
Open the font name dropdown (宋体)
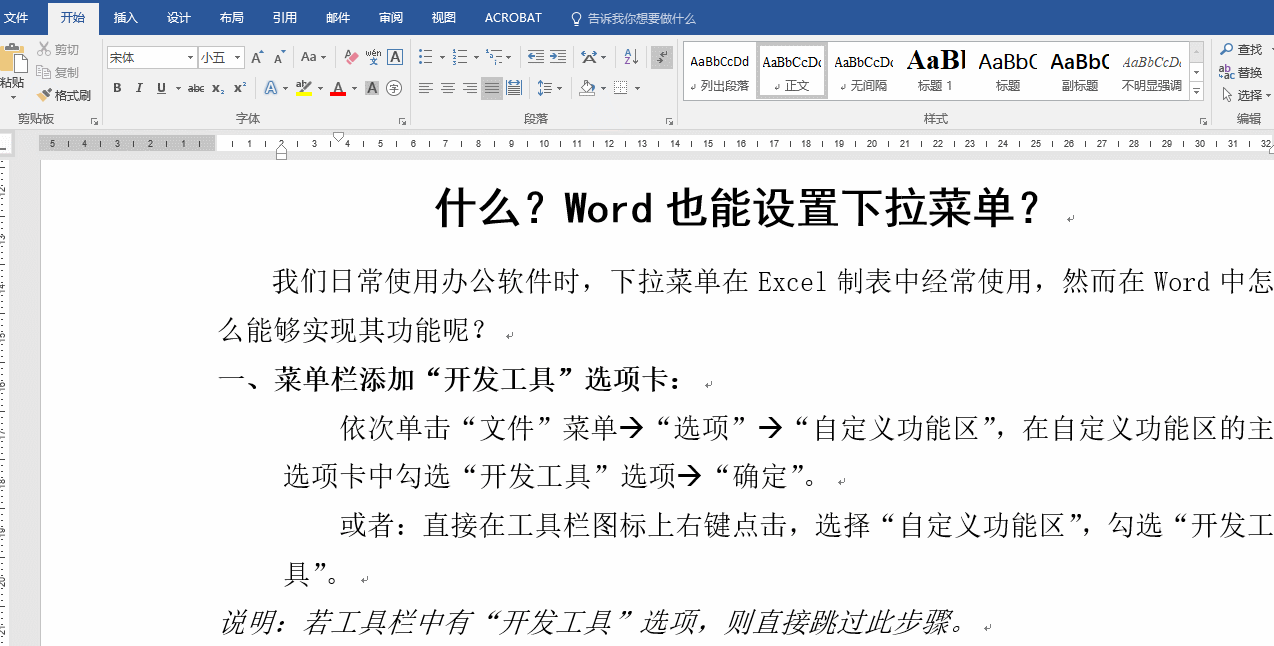pyautogui.click(x=190, y=58)
